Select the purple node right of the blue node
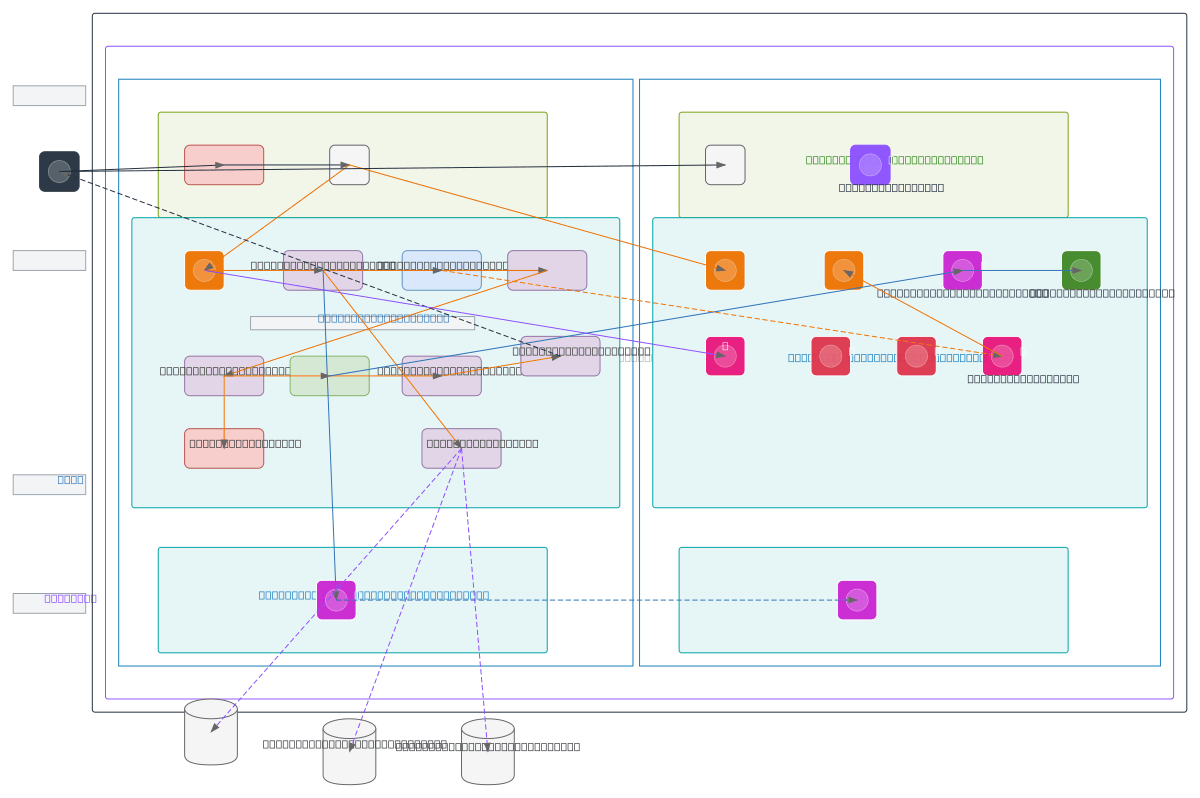Screen dimensions: 1200x798 [x=547, y=270]
